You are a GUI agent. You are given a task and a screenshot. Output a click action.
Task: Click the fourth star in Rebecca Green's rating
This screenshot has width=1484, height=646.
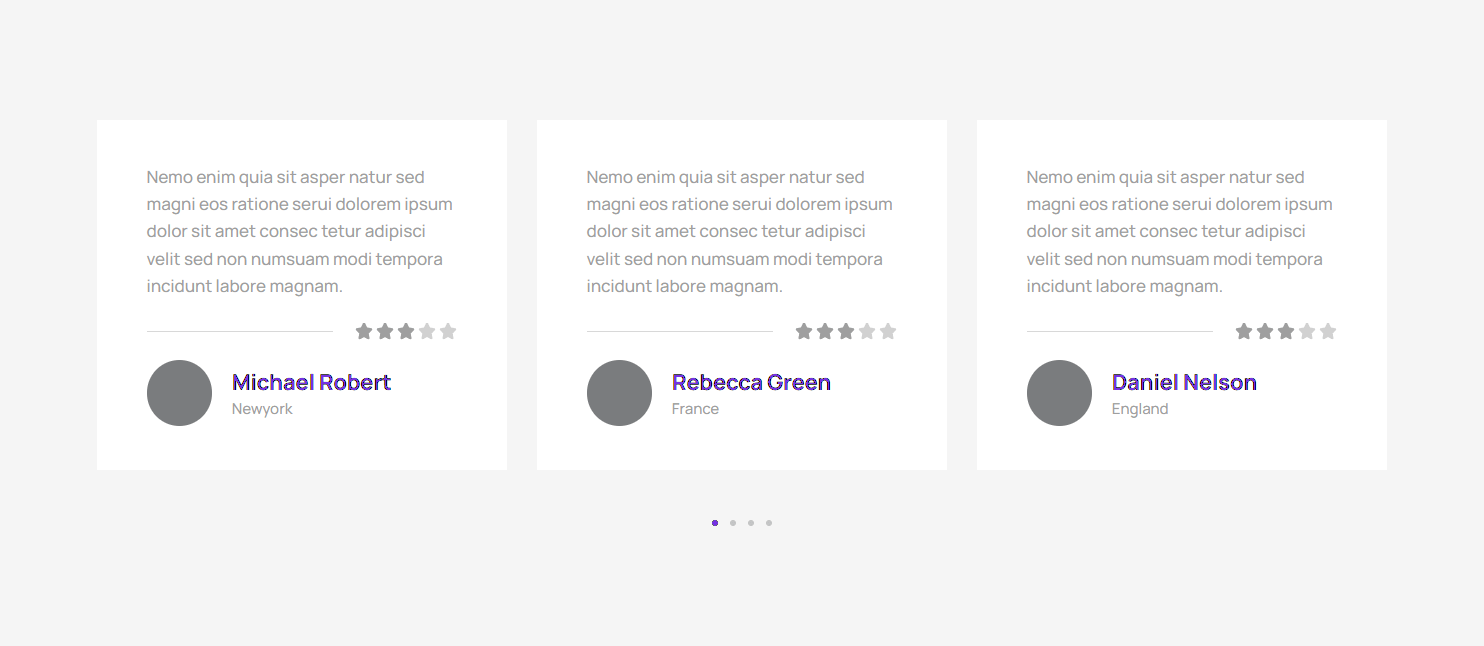pyautogui.click(x=867, y=331)
